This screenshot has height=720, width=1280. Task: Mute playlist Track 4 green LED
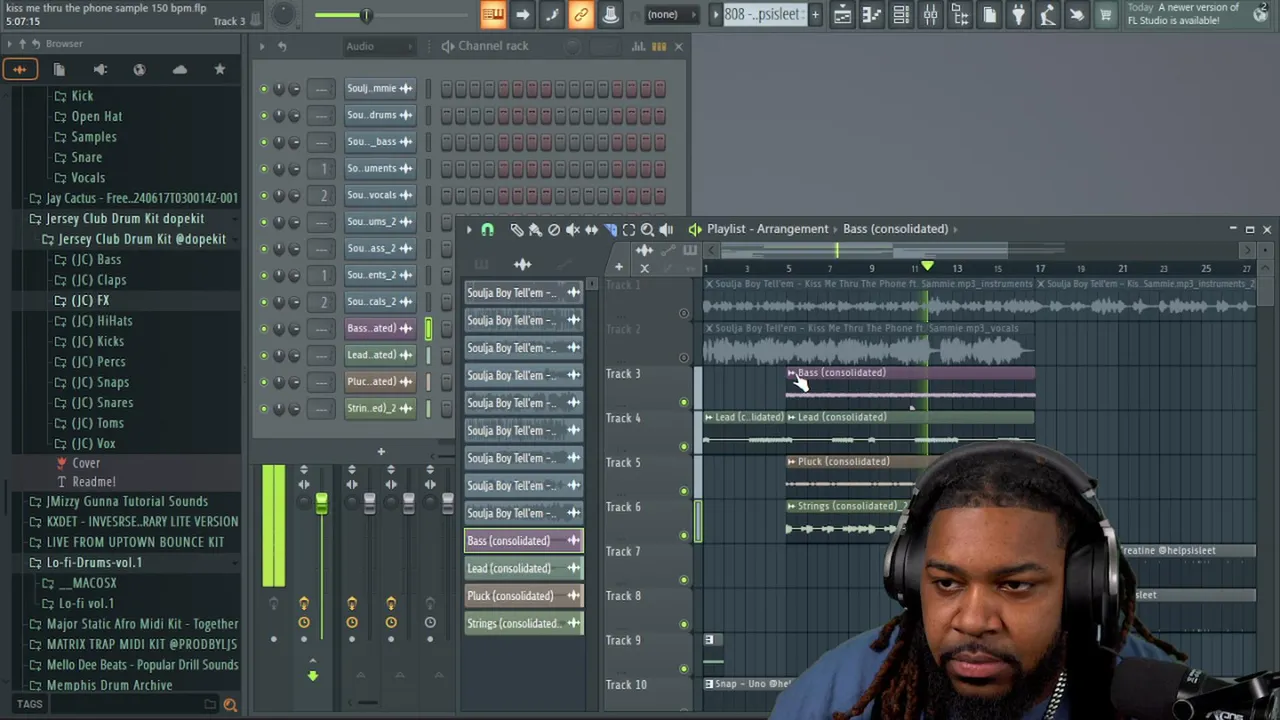tap(684, 447)
